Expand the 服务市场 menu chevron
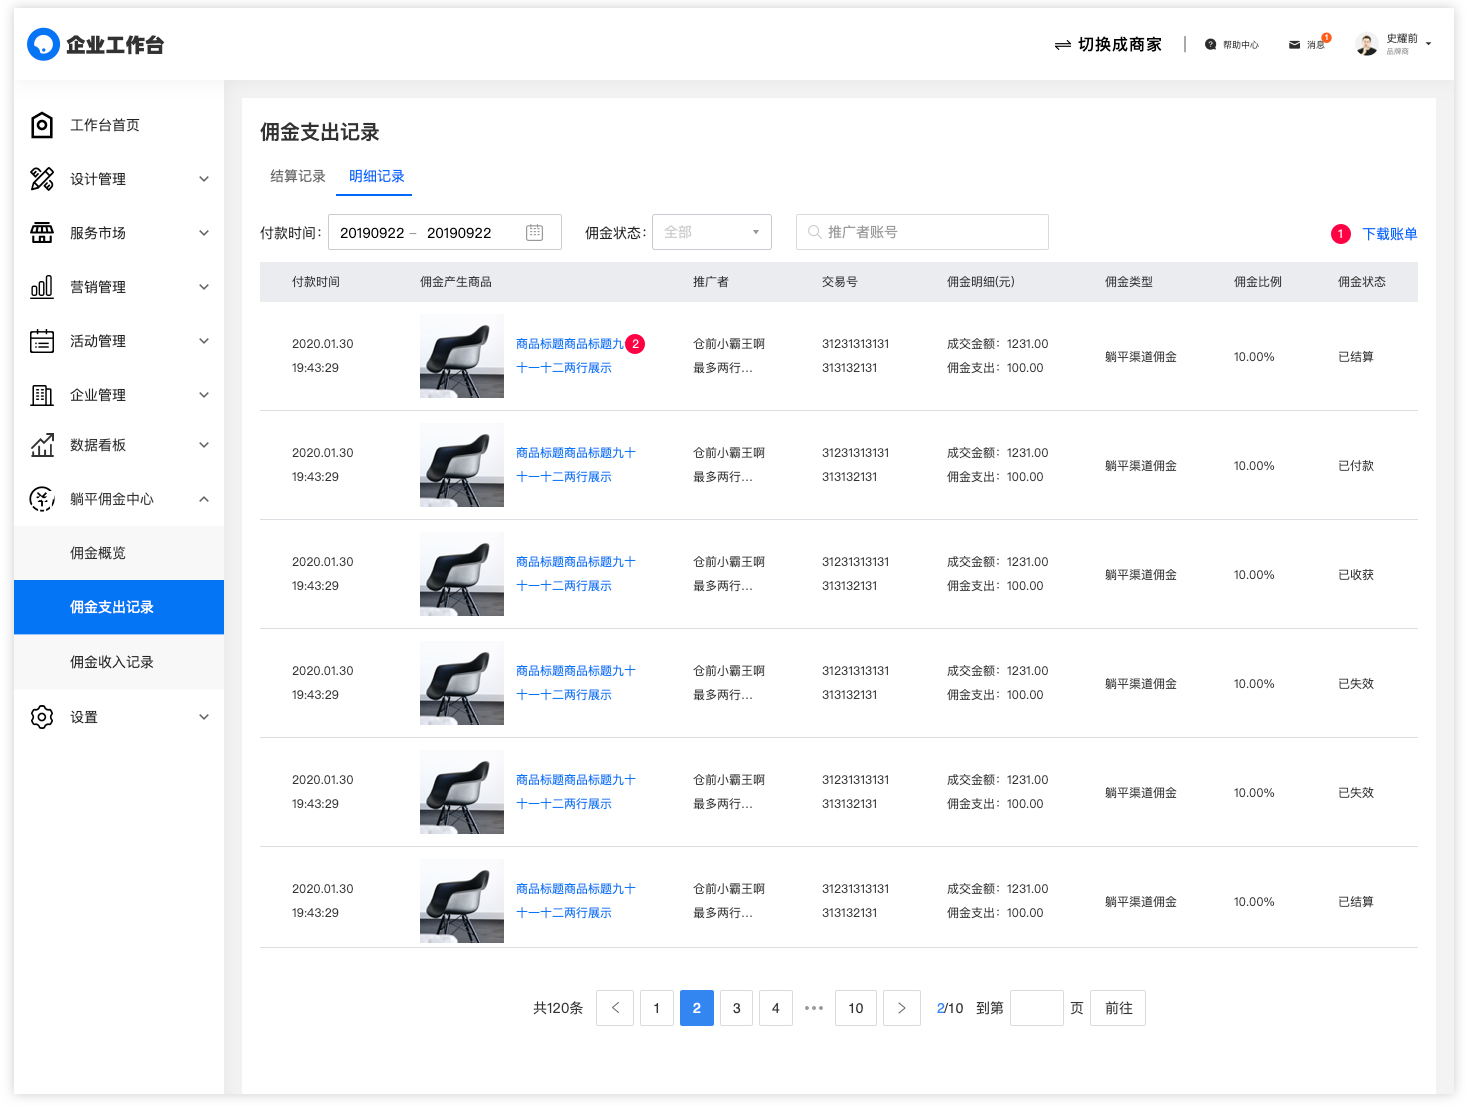The image size is (1466, 1110). [x=204, y=233]
